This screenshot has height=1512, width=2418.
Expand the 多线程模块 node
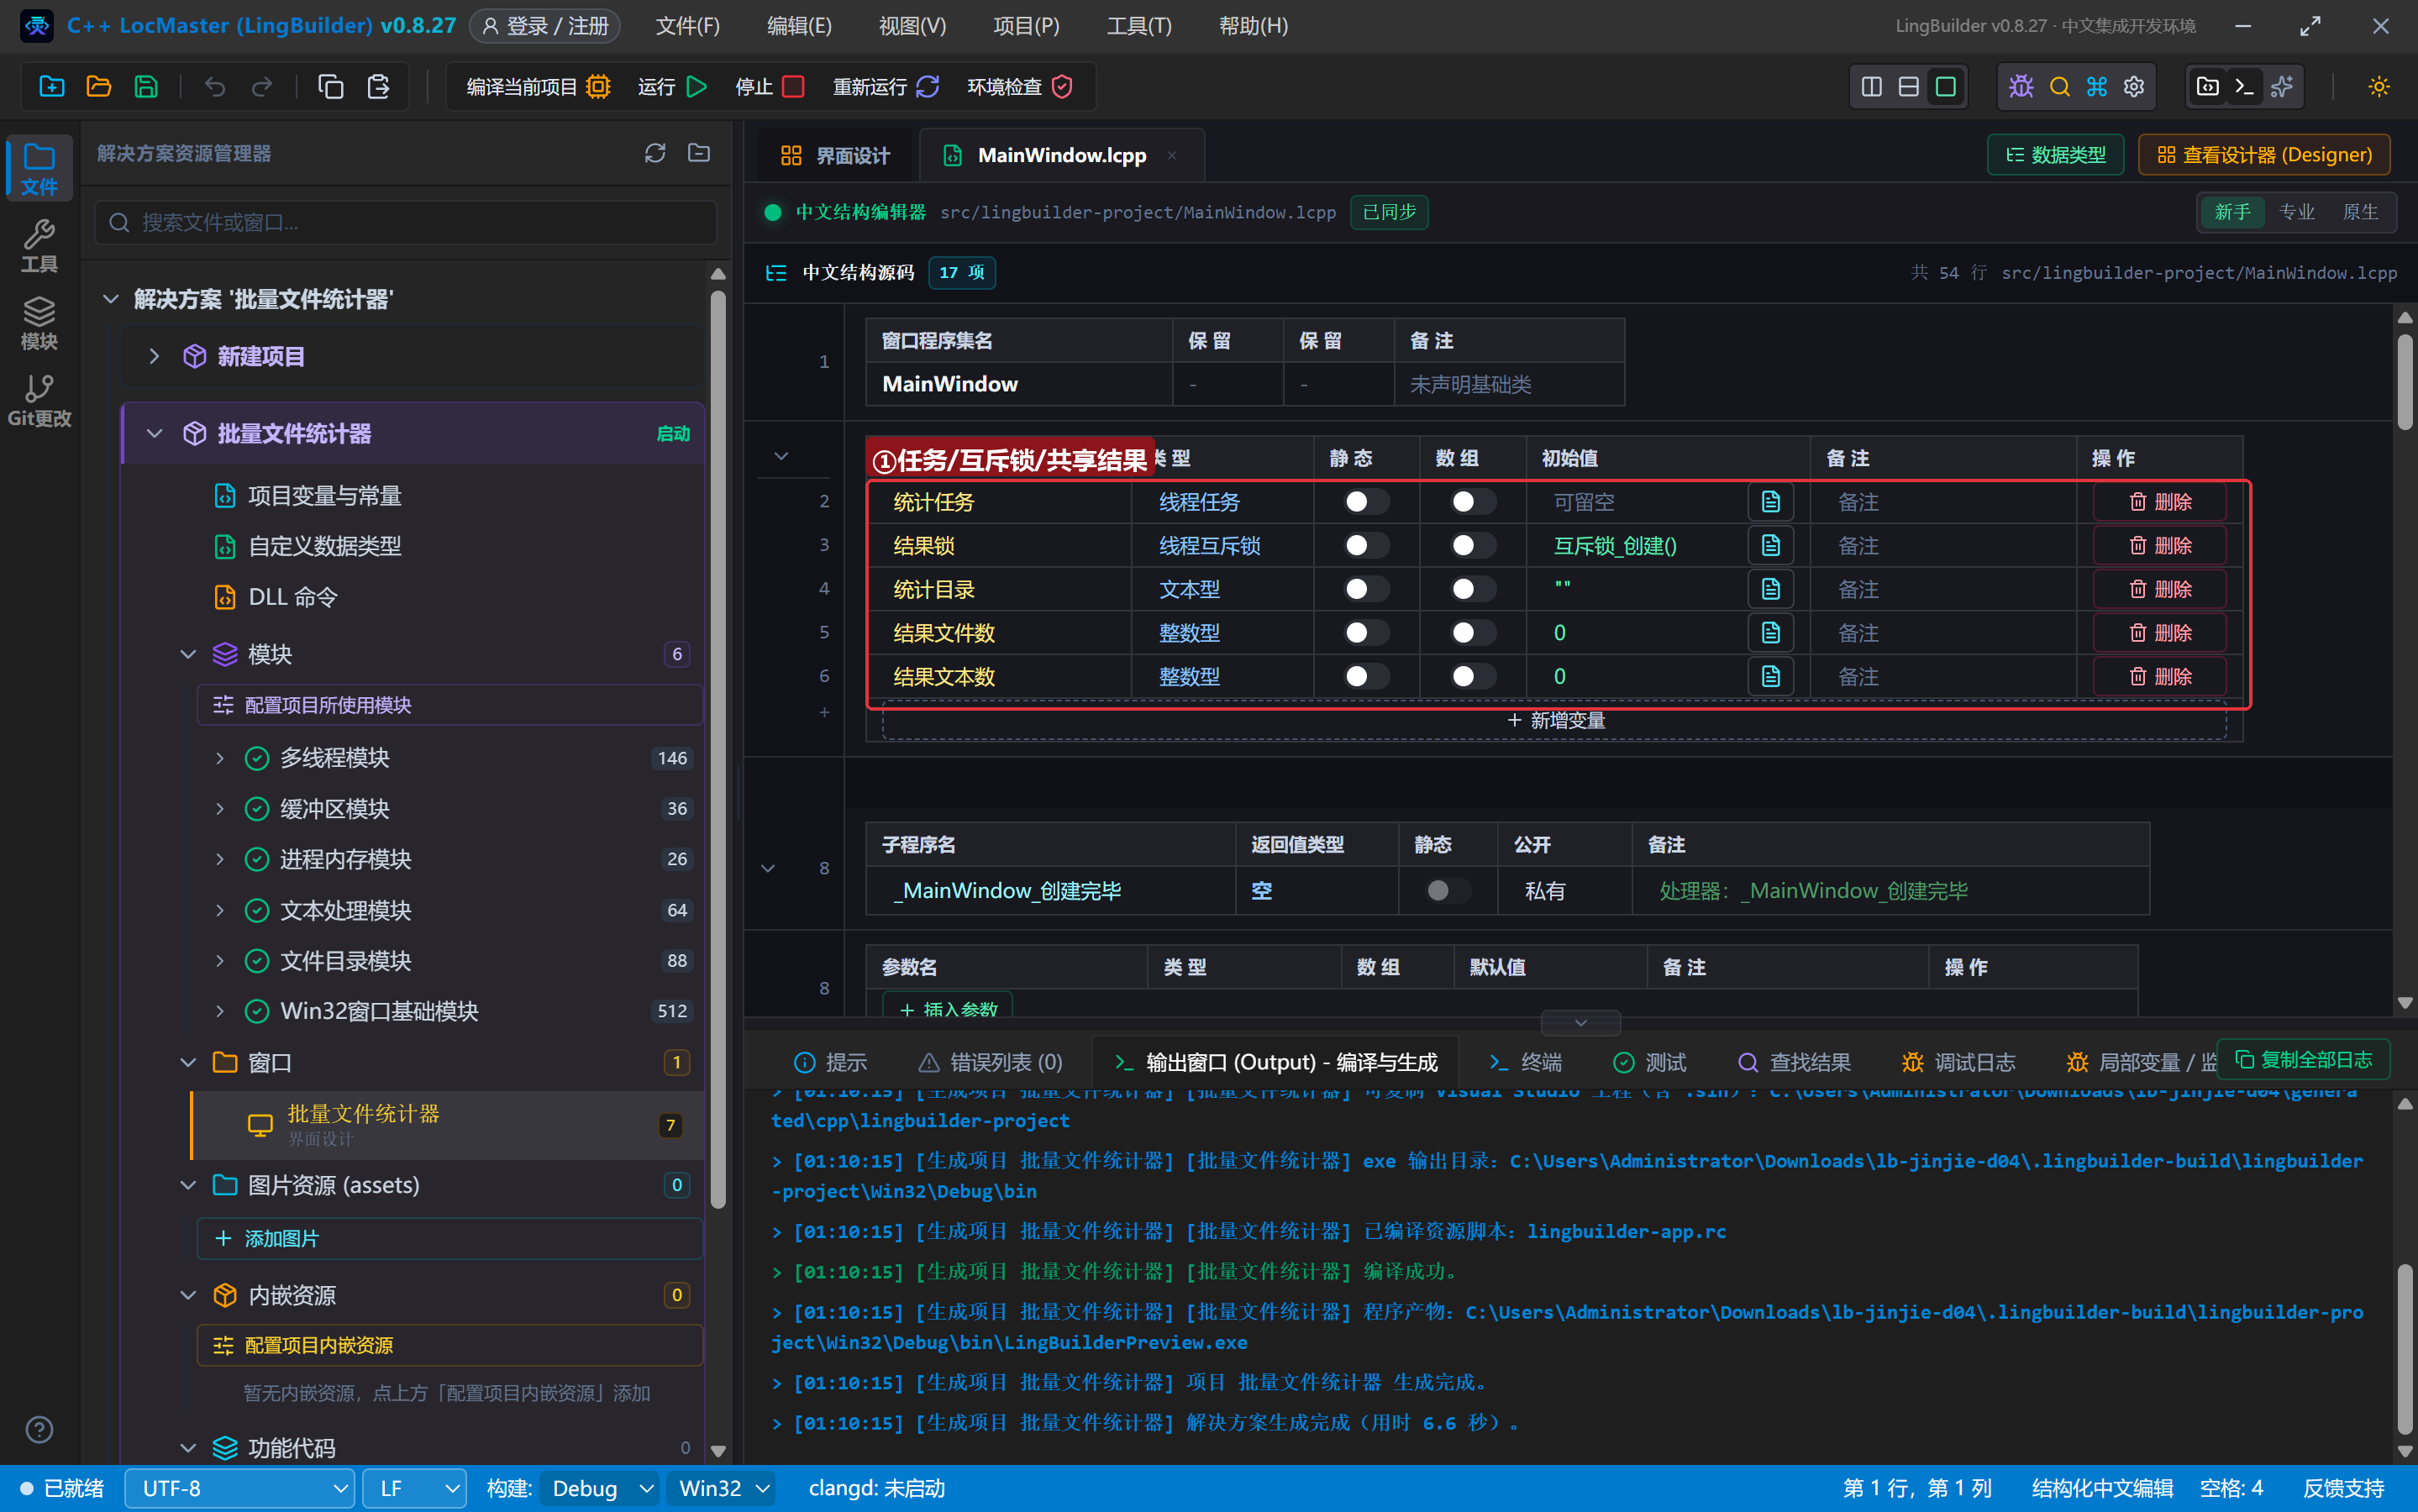click(219, 758)
